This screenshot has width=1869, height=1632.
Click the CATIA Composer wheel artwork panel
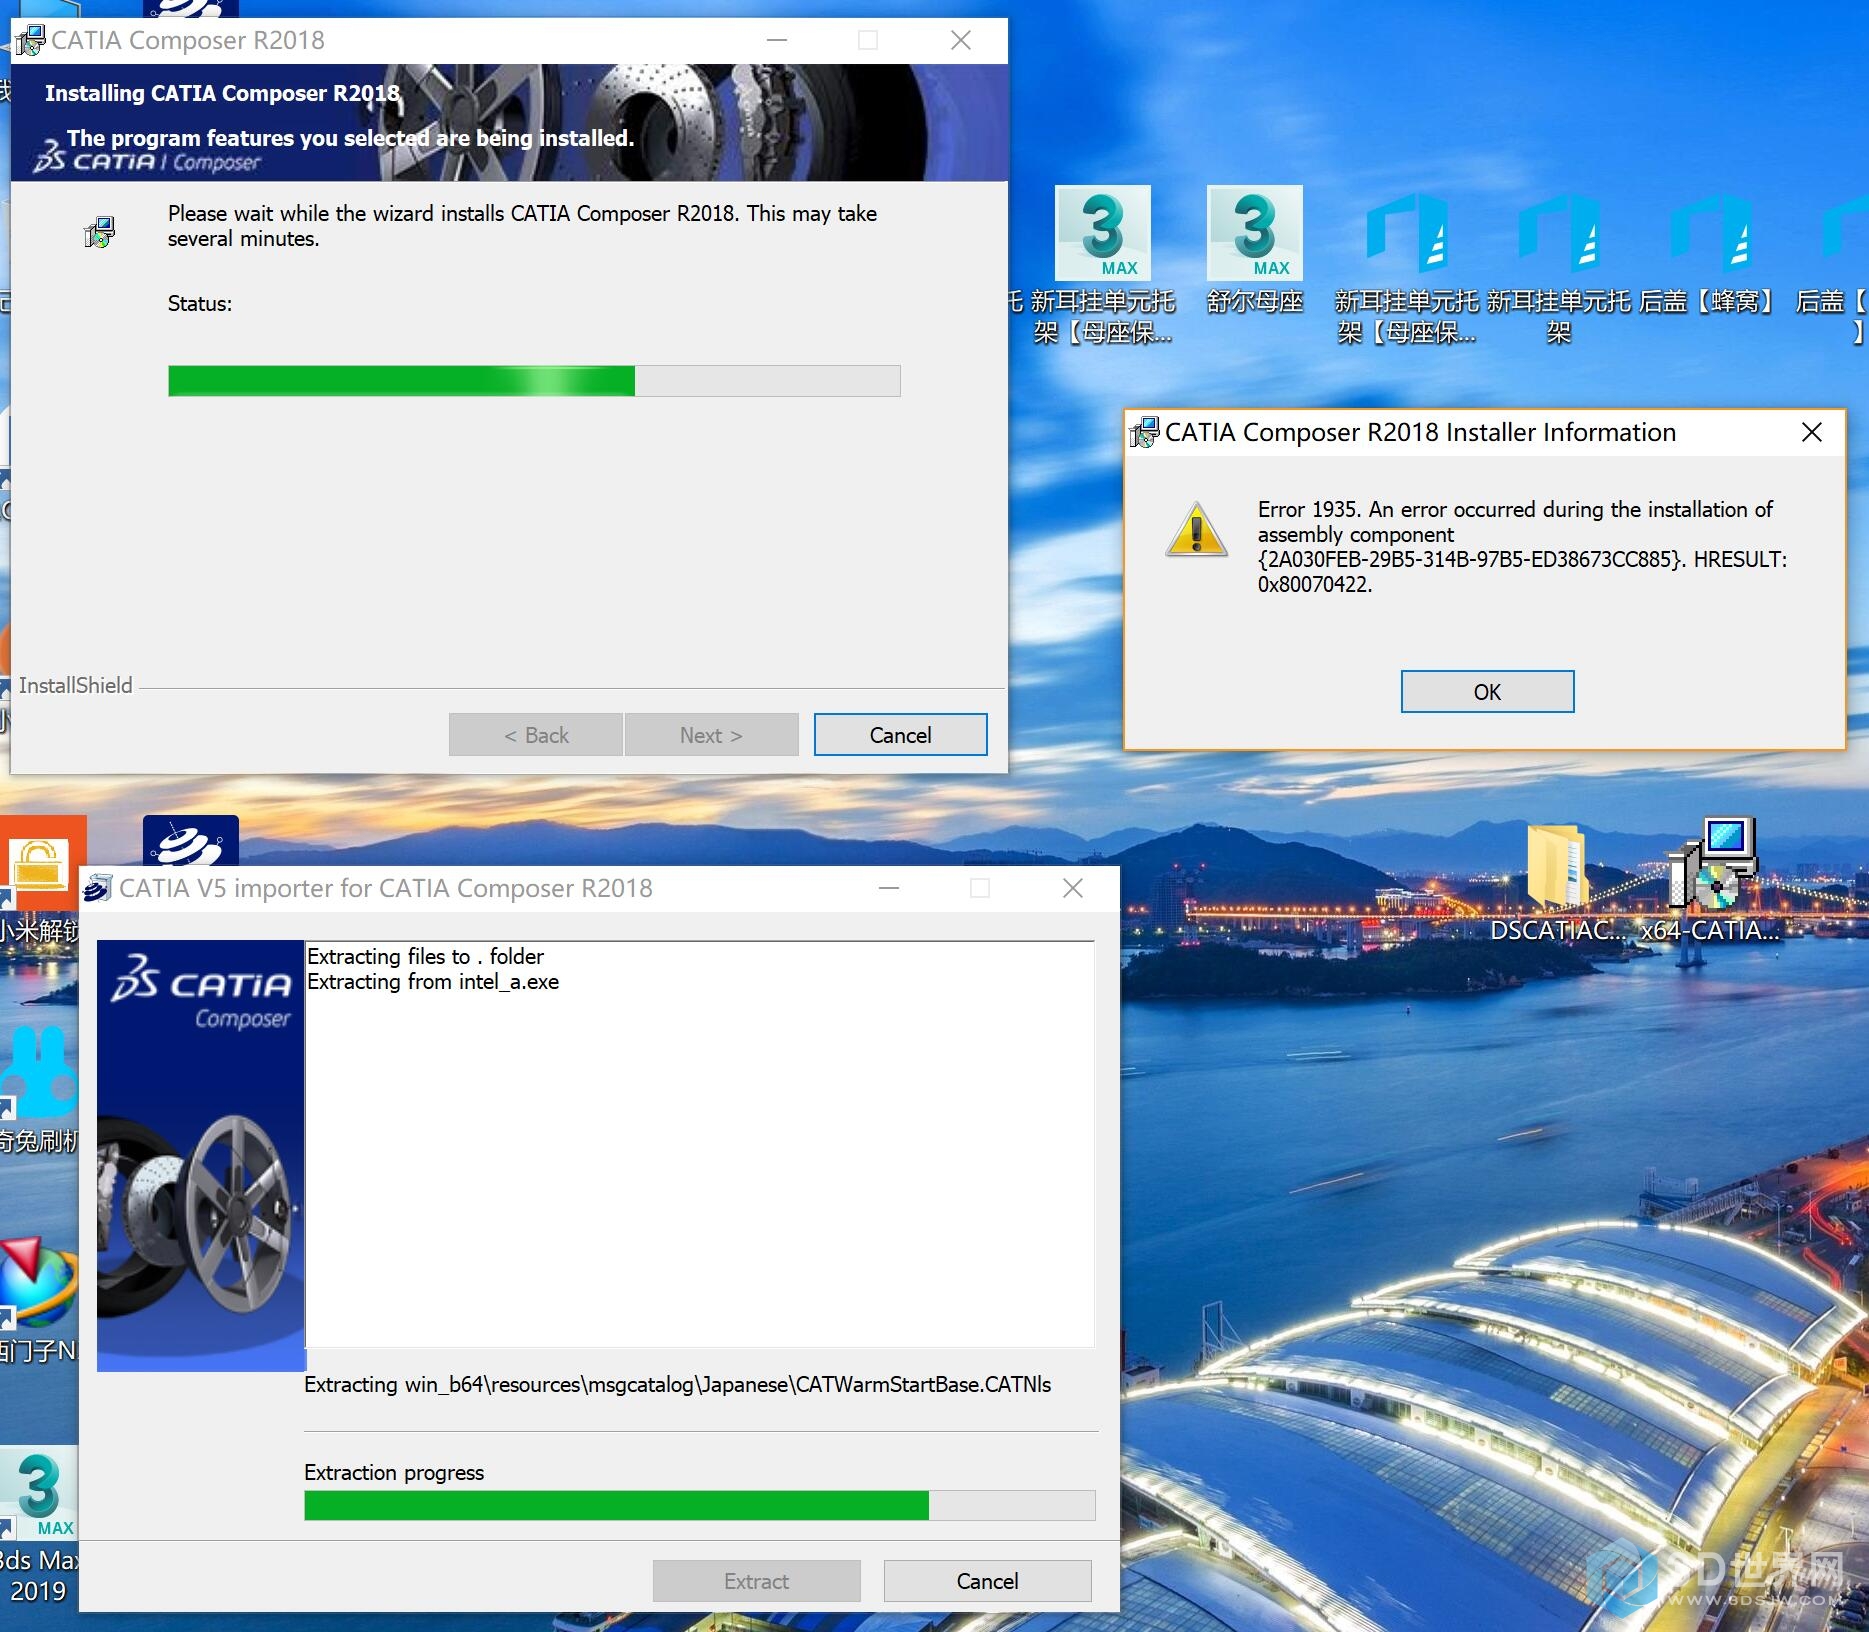tap(200, 1155)
